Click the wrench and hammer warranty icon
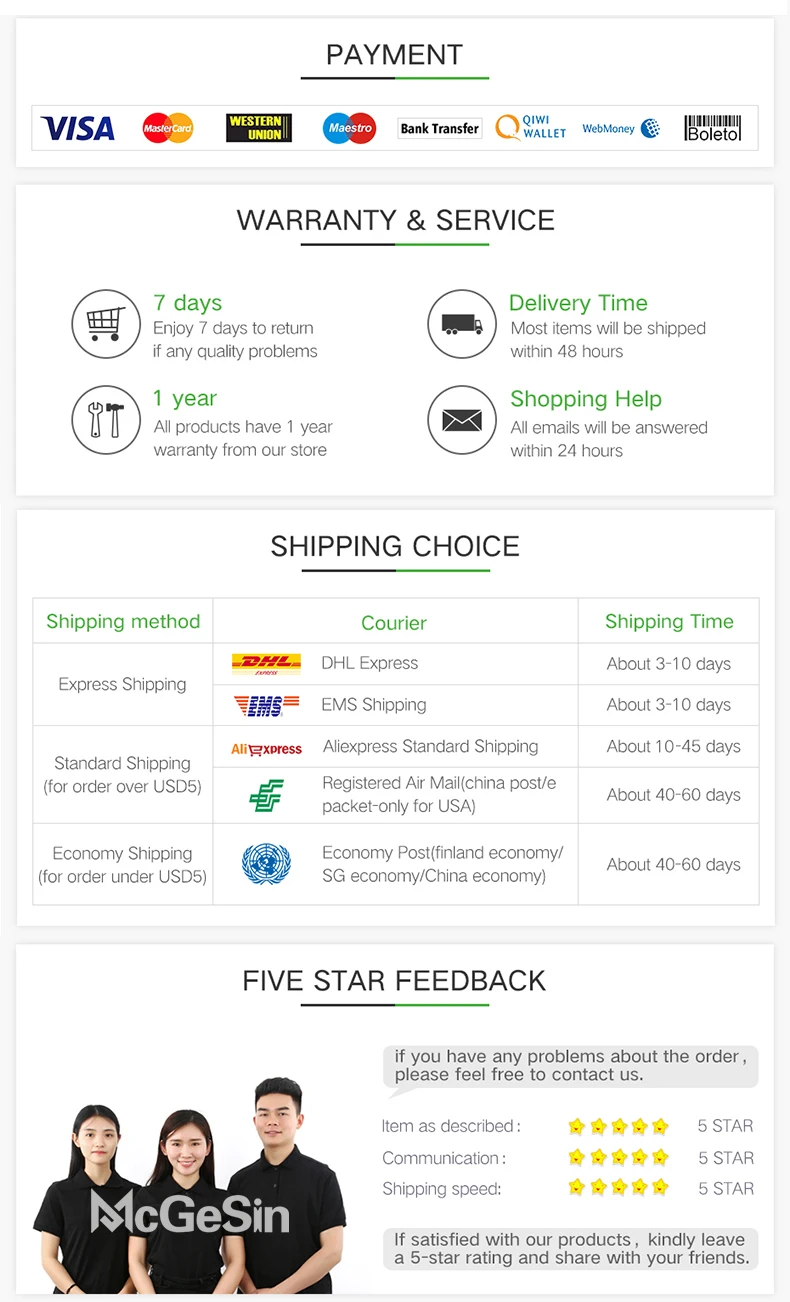Viewport: 790px width, 1302px height. tap(106, 420)
